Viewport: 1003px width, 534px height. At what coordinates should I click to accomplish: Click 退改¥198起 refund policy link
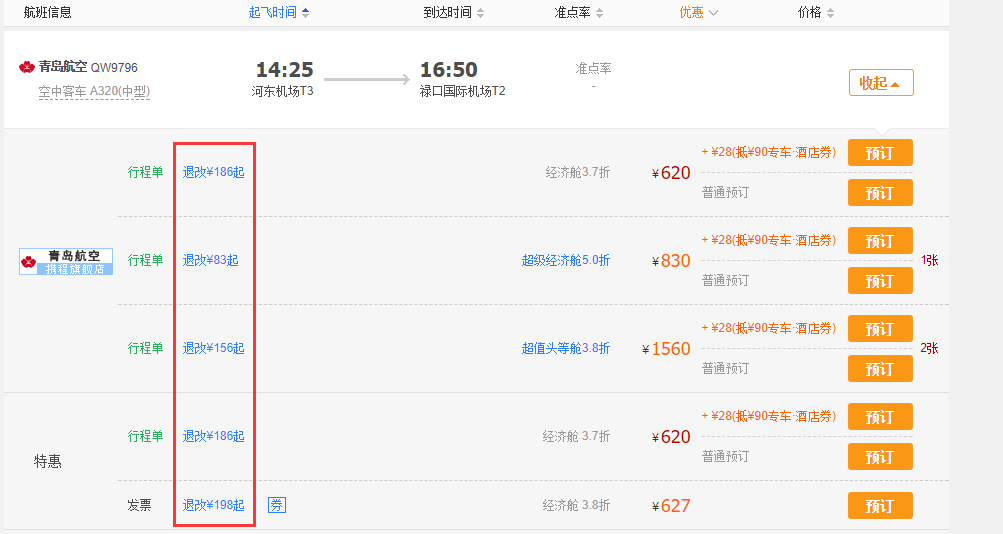(213, 505)
